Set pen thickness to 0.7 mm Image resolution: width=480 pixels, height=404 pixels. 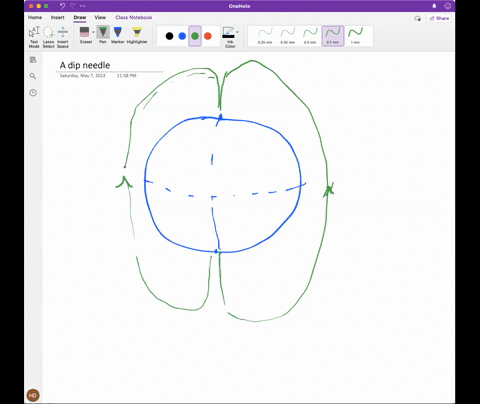pos(333,36)
